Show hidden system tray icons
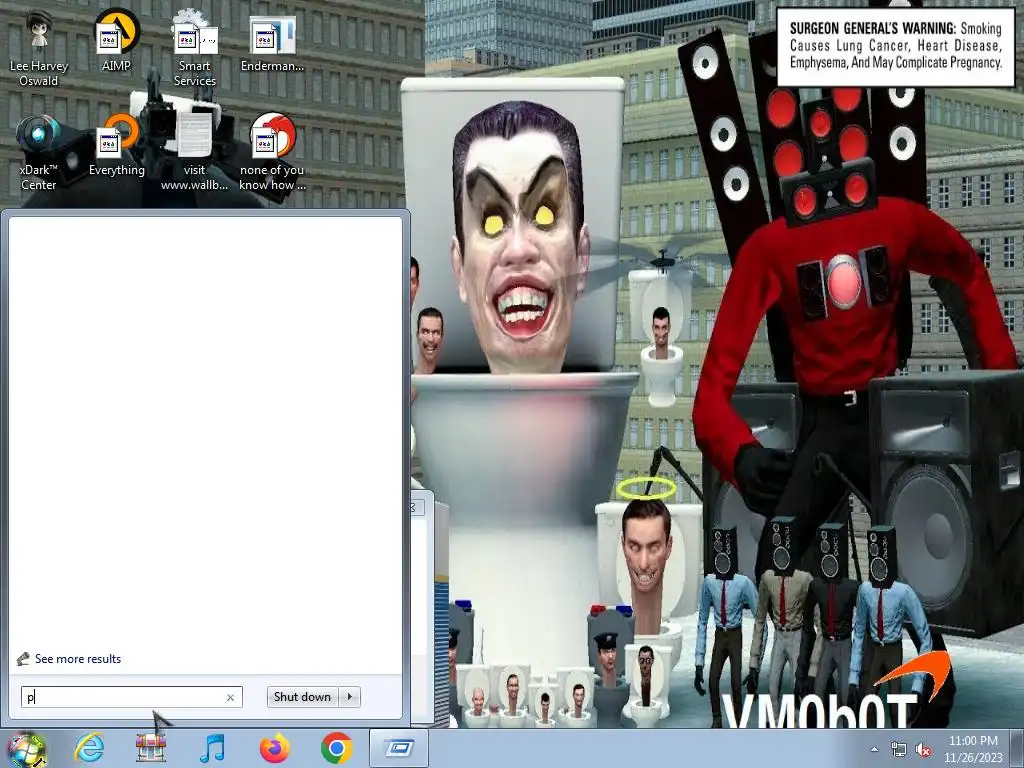The width and height of the screenshot is (1024, 768). 874,750
